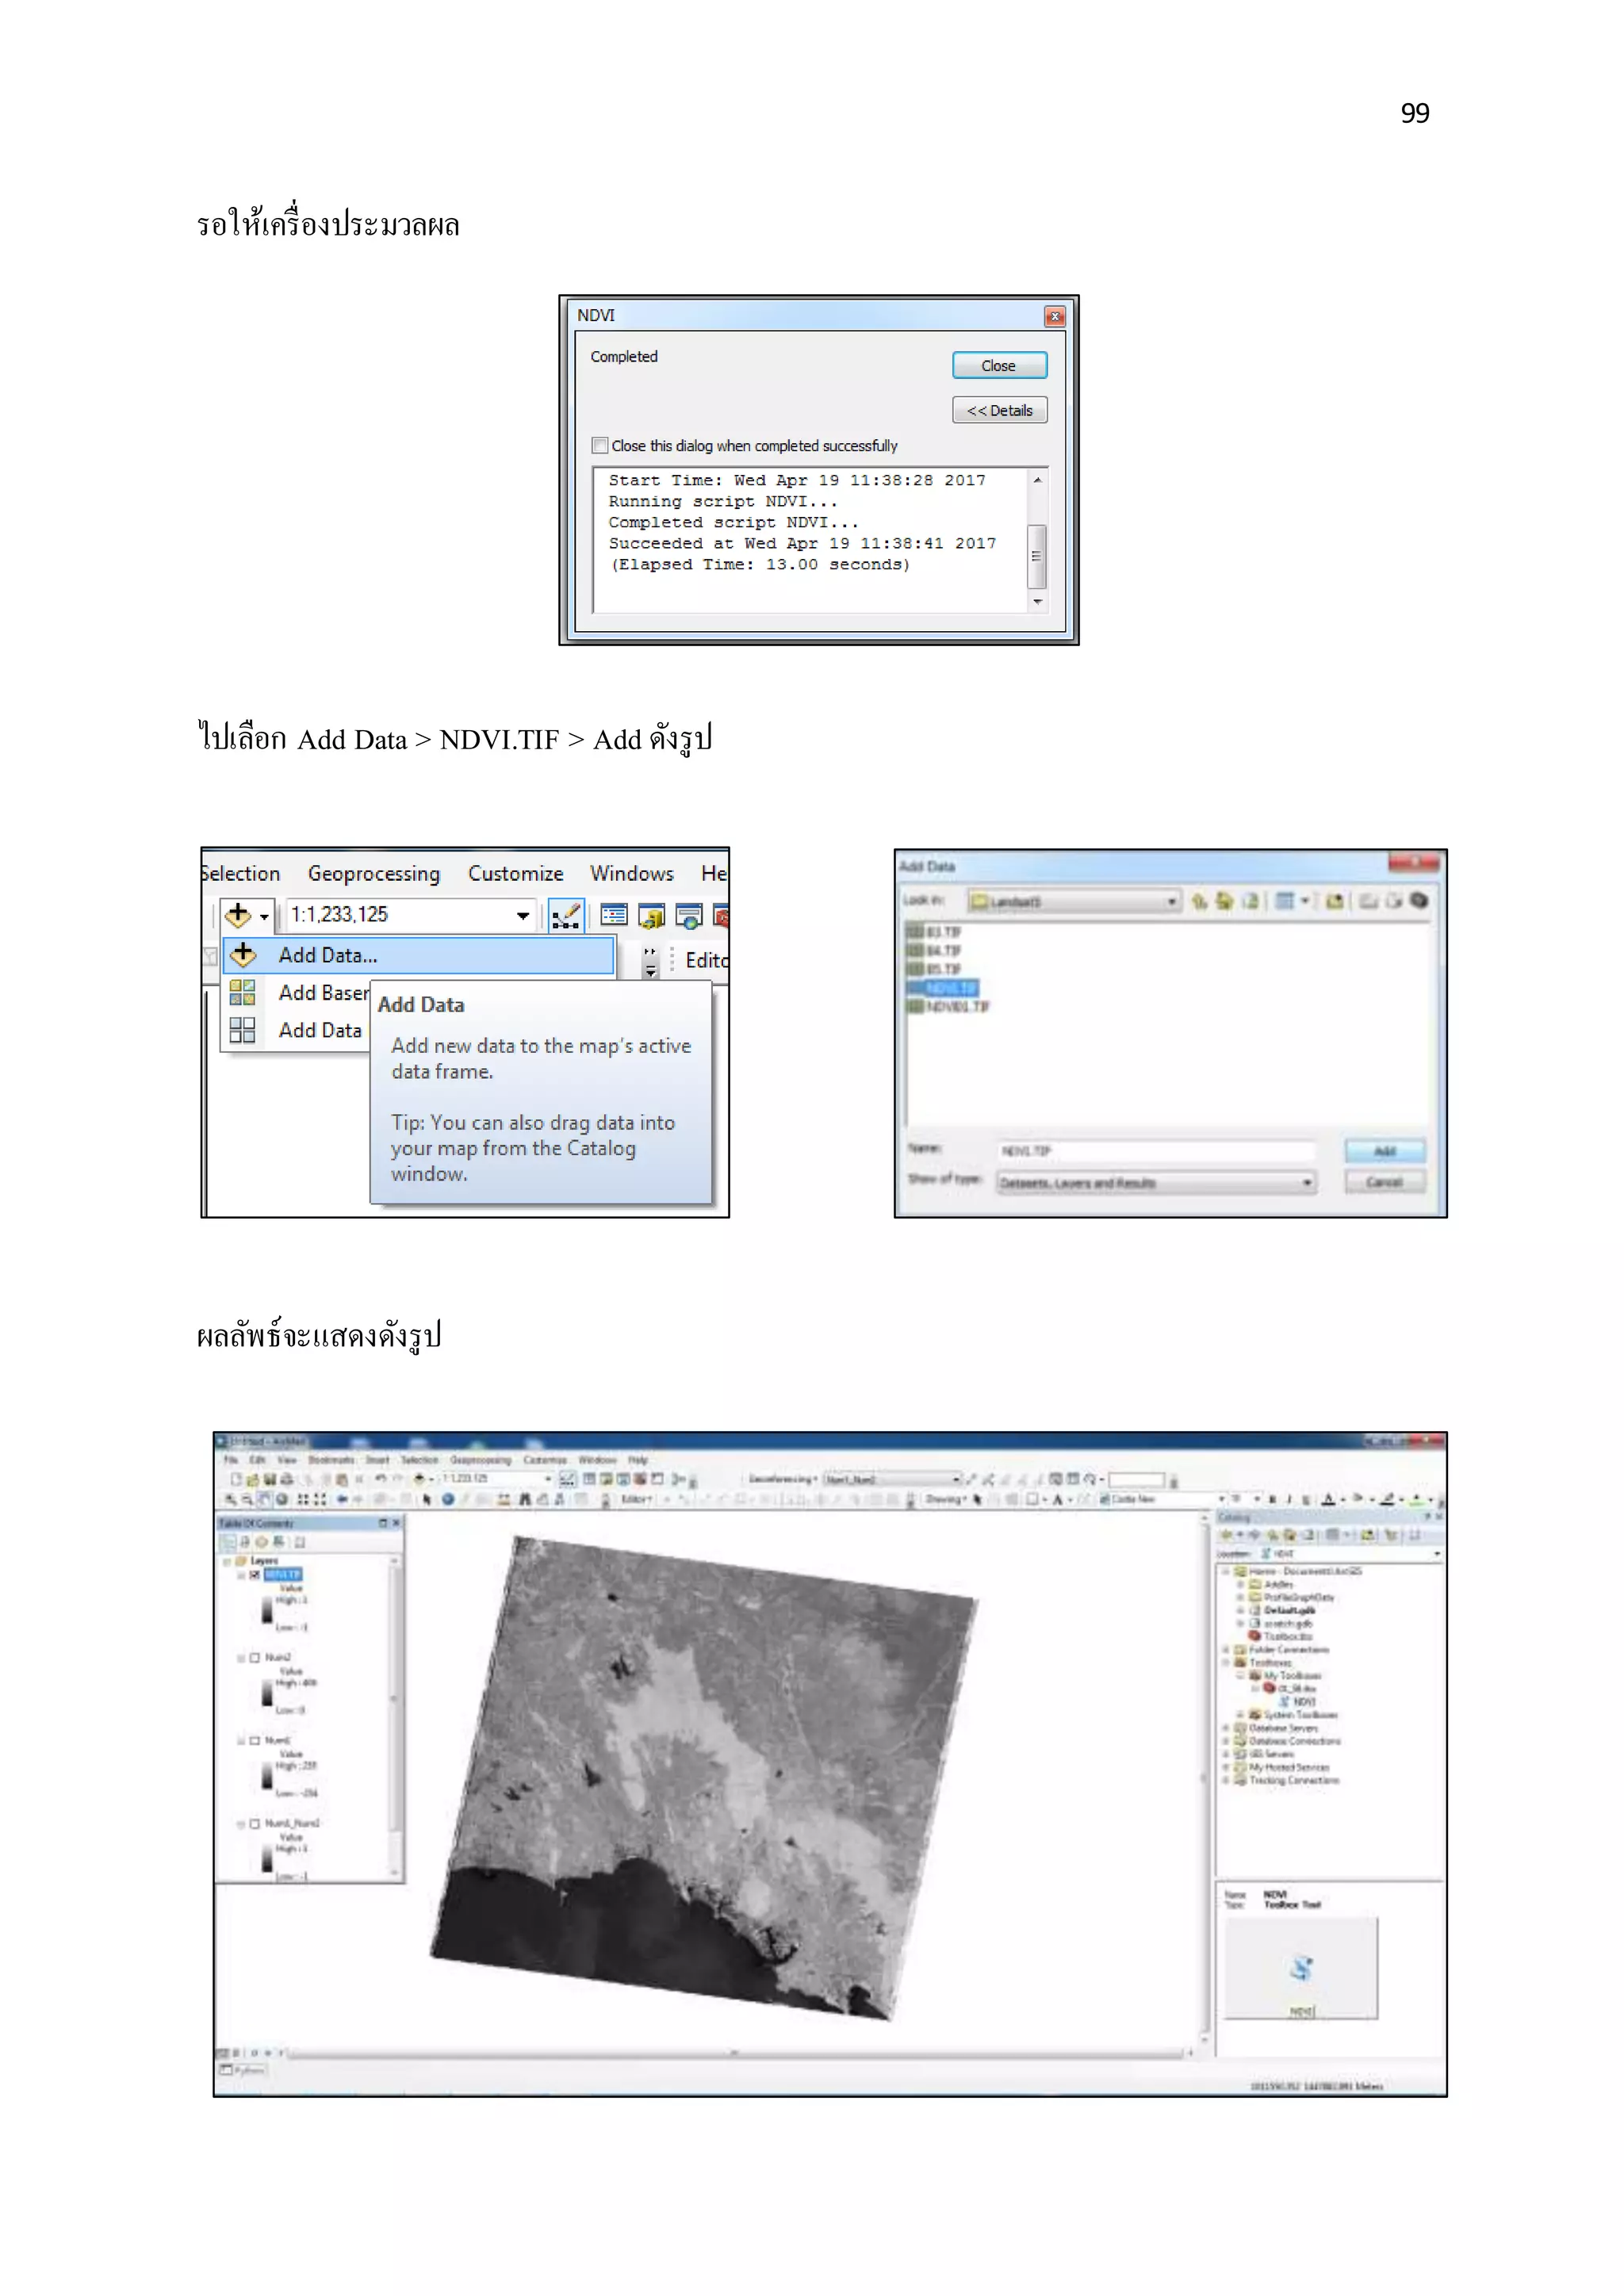1624x2296 pixels.
Task: Click Cancel in the Add Data dialog
Action: tap(1384, 1182)
